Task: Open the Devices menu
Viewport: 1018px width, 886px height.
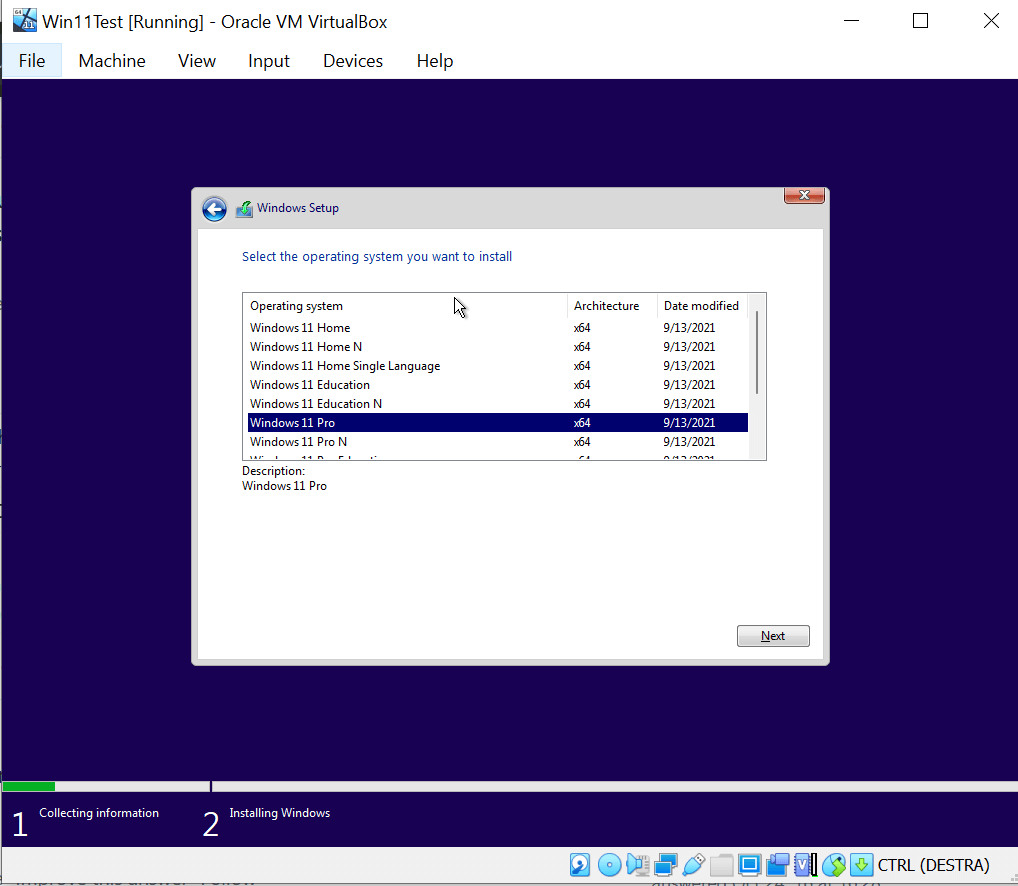Action: pyautogui.click(x=353, y=61)
